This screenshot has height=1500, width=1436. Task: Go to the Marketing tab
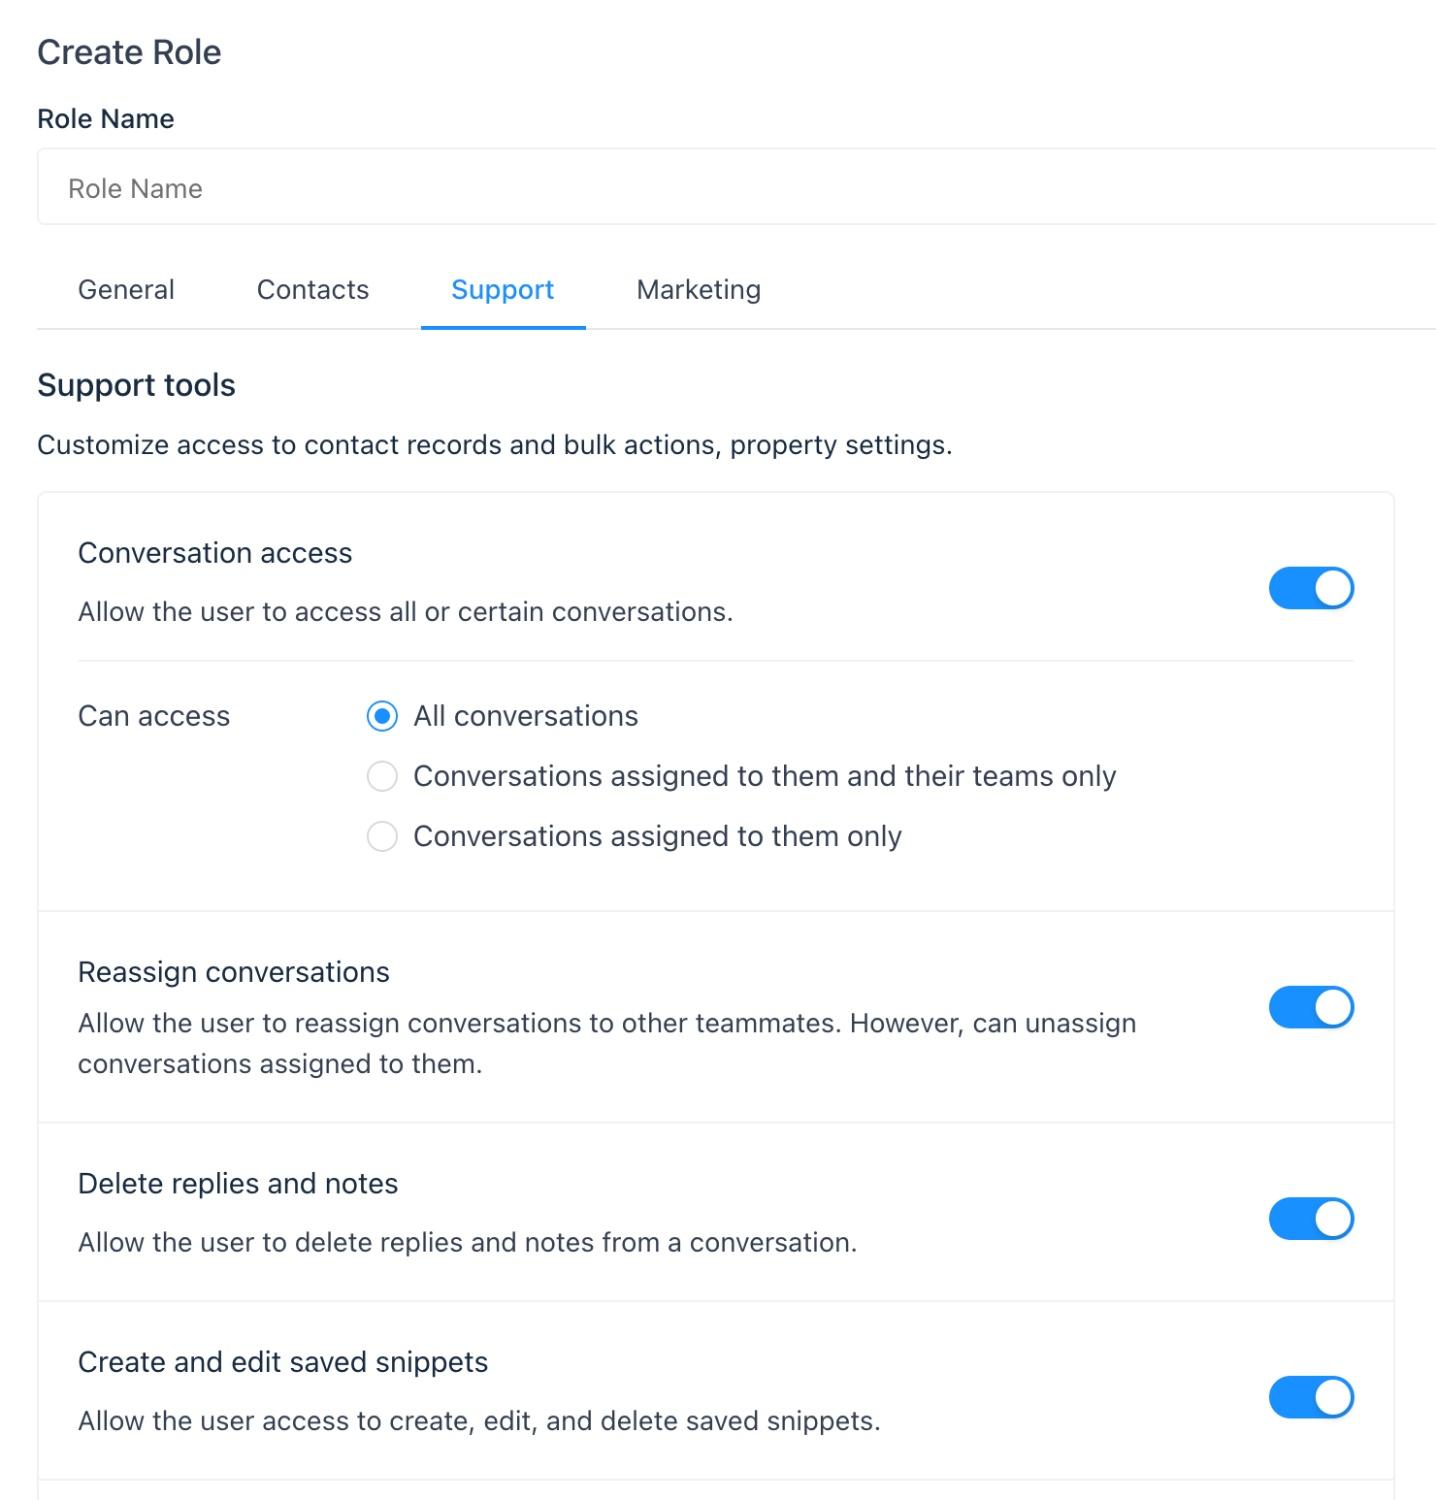699,290
